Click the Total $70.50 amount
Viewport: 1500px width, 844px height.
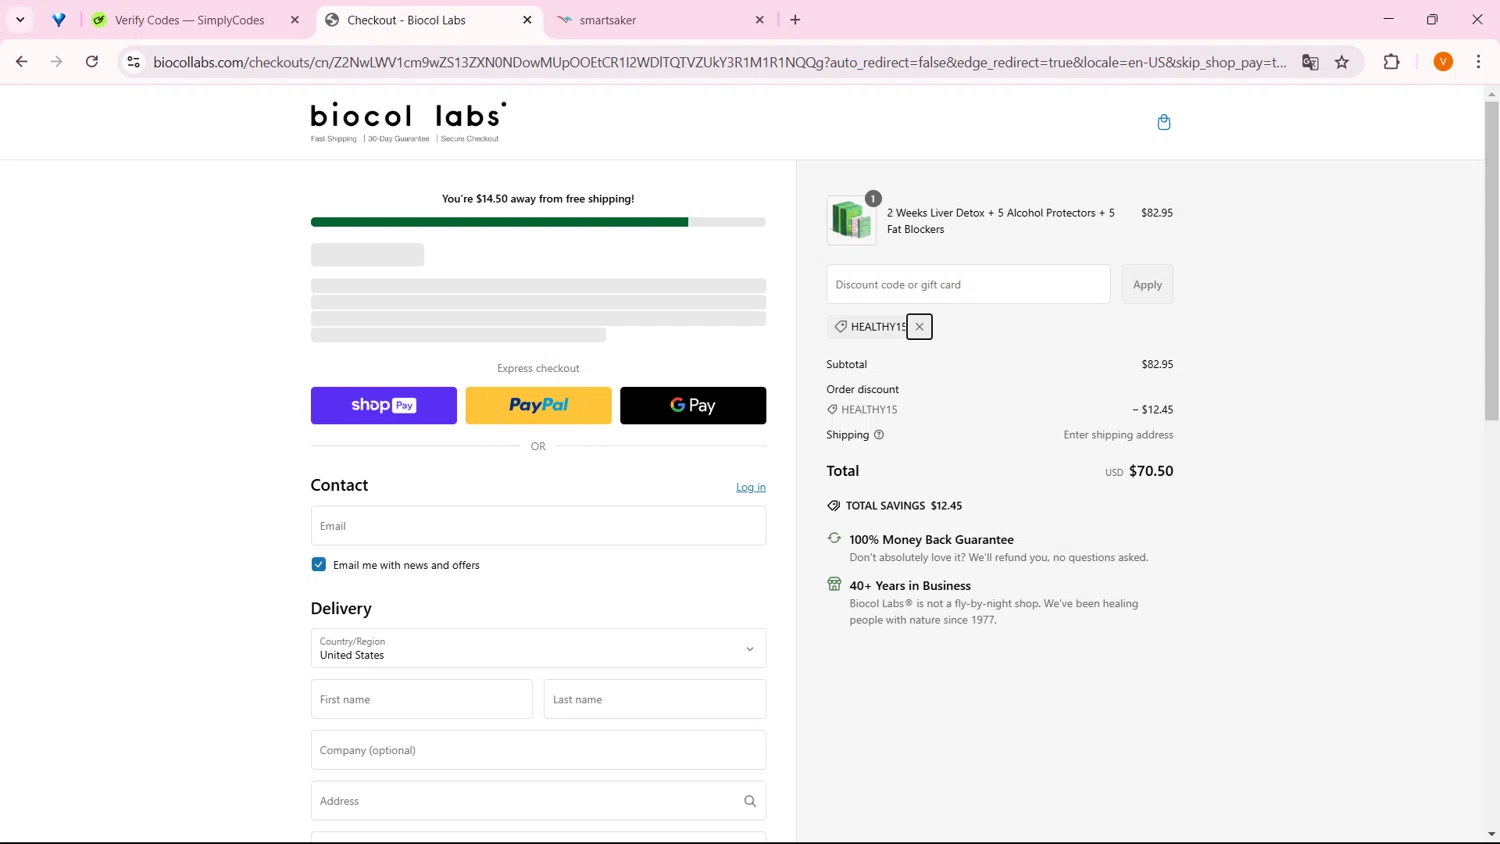pyautogui.click(x=1150, y=471)
